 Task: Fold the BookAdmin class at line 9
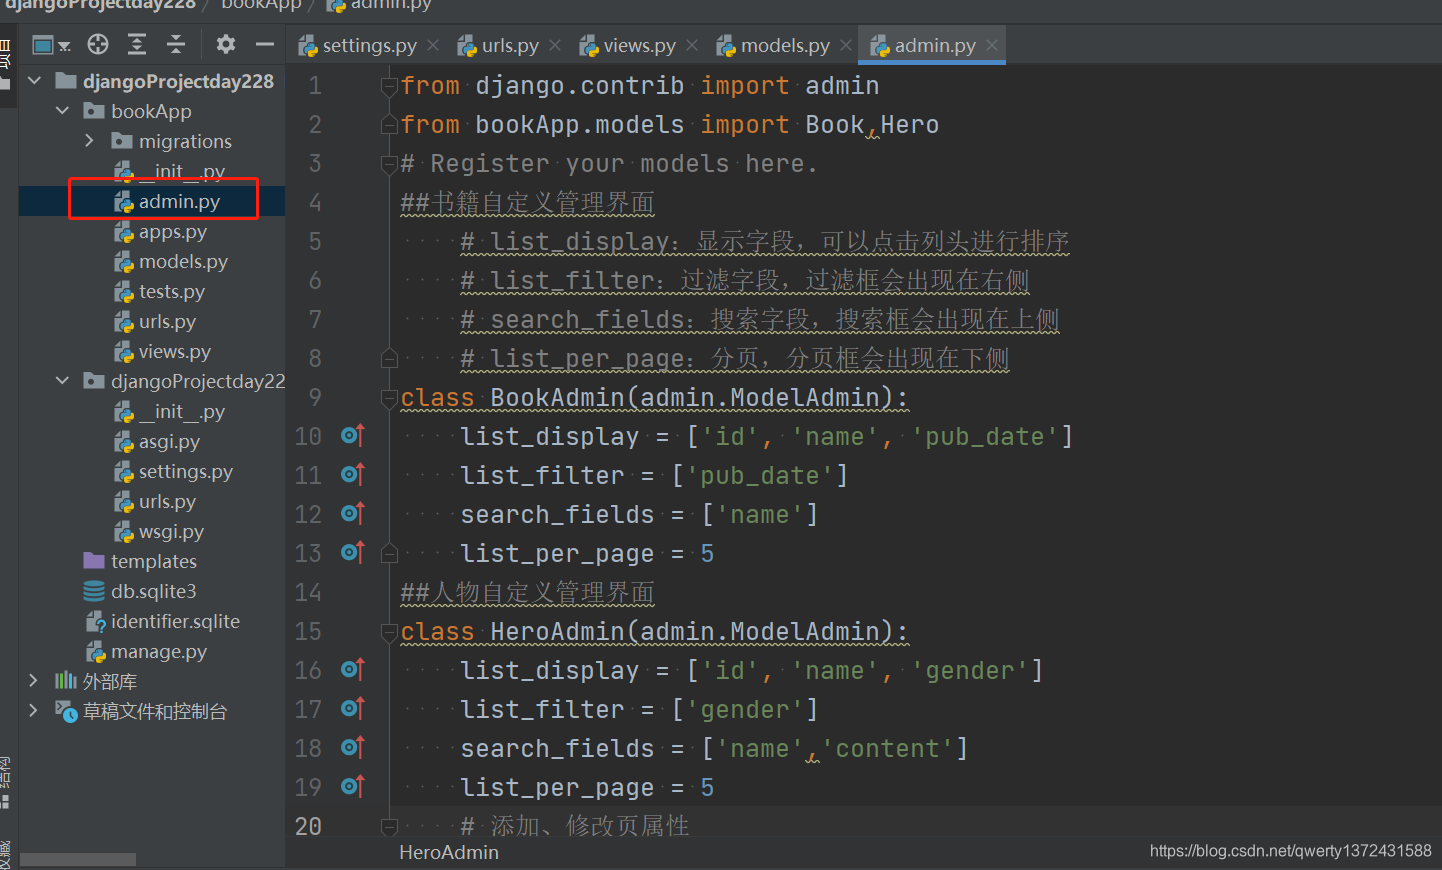coord(389,398)
